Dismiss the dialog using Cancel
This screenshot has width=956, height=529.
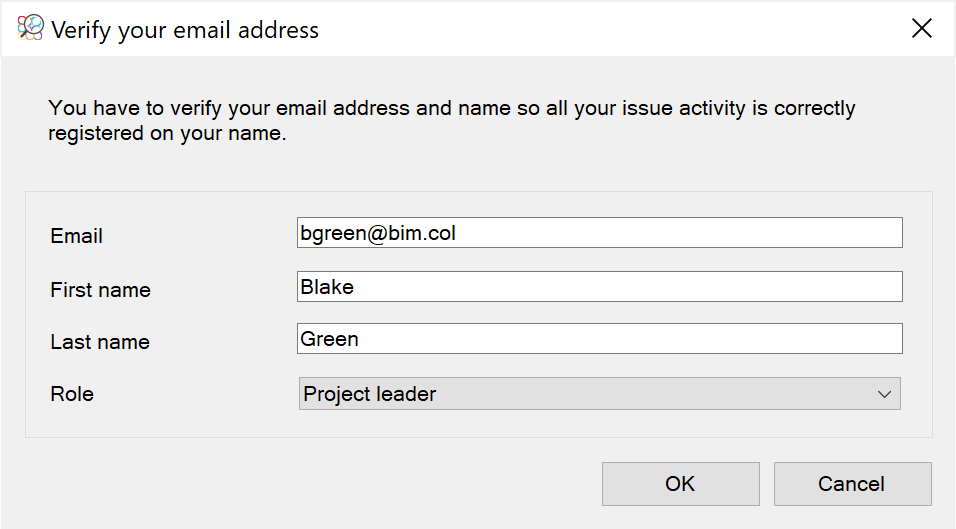pos(852,484)
